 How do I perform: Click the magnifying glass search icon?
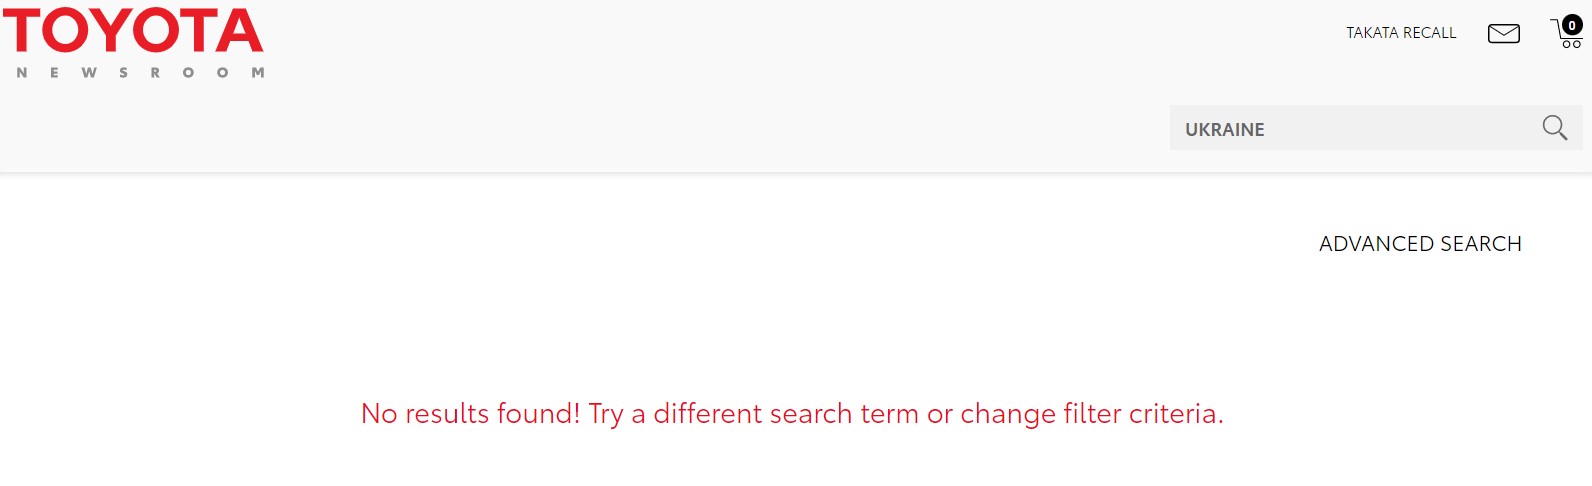(1554, 128)
